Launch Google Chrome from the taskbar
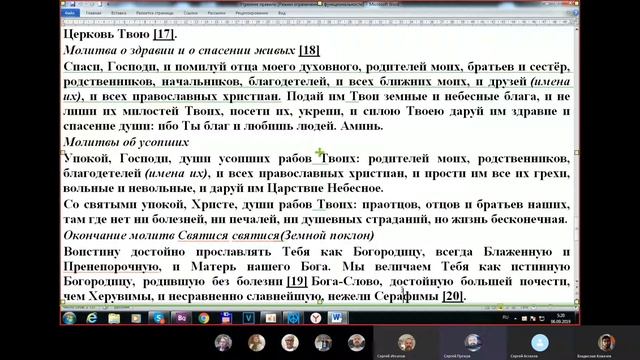Viewport: 640px width, 360px height. click(x=203, y=318)
